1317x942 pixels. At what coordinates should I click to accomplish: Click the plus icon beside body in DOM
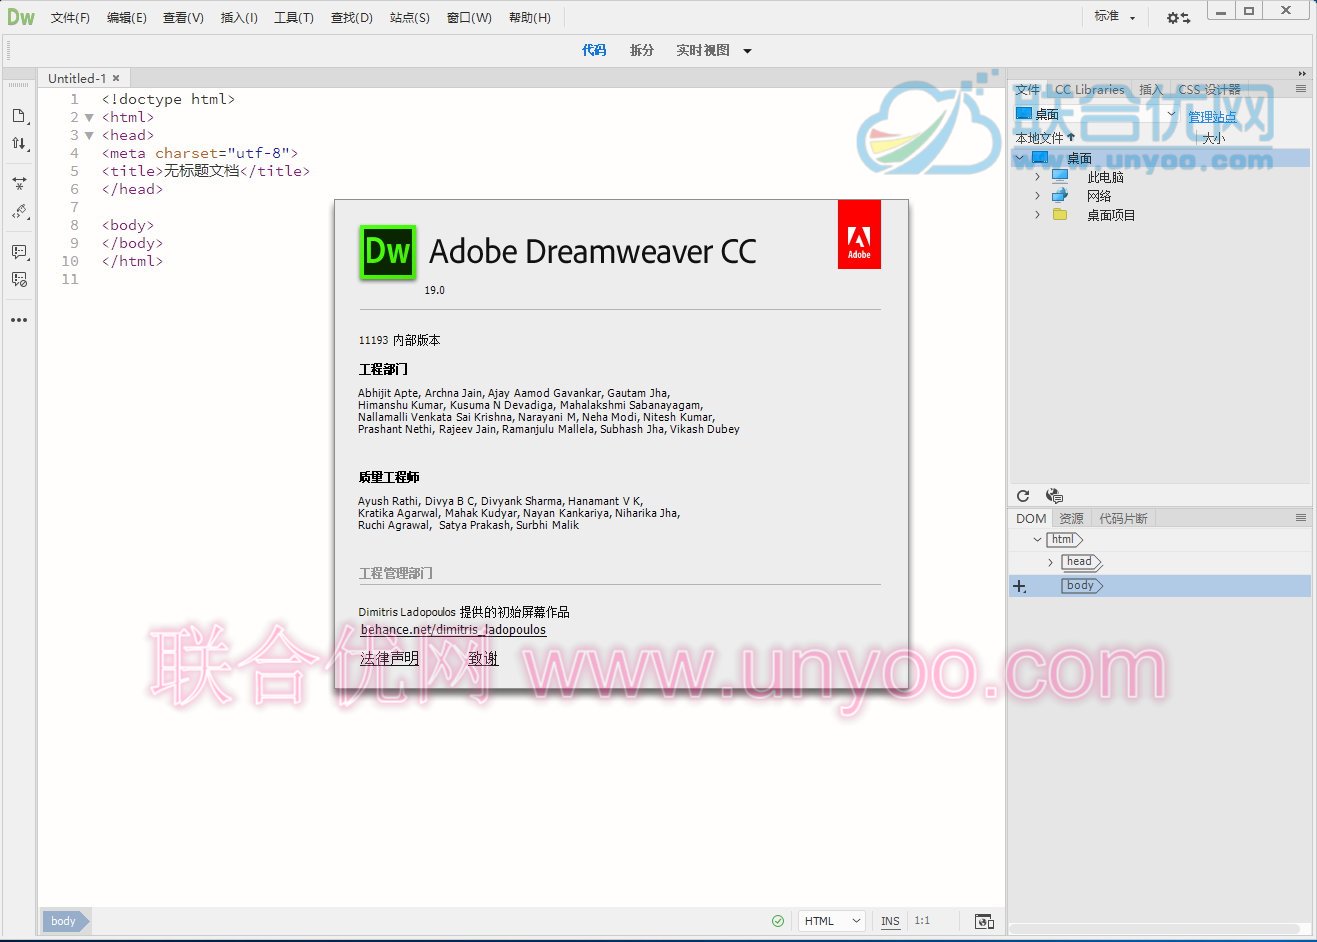pos(1020,587)
